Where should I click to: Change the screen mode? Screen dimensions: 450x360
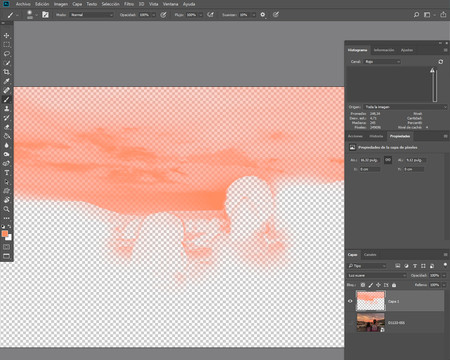[6, 256]
